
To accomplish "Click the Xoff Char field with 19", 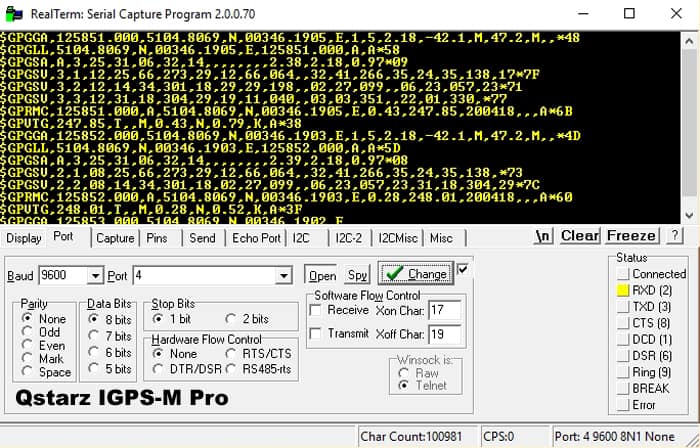I will click(444, 334).
